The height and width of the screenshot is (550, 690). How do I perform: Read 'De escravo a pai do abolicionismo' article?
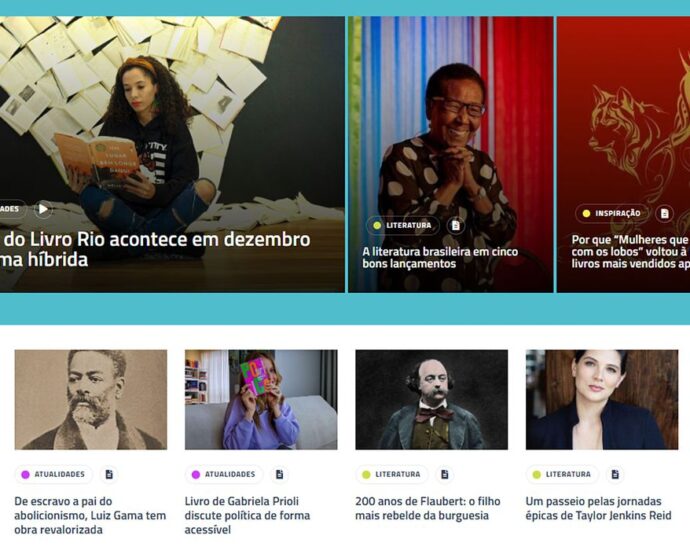coord(90,515)
